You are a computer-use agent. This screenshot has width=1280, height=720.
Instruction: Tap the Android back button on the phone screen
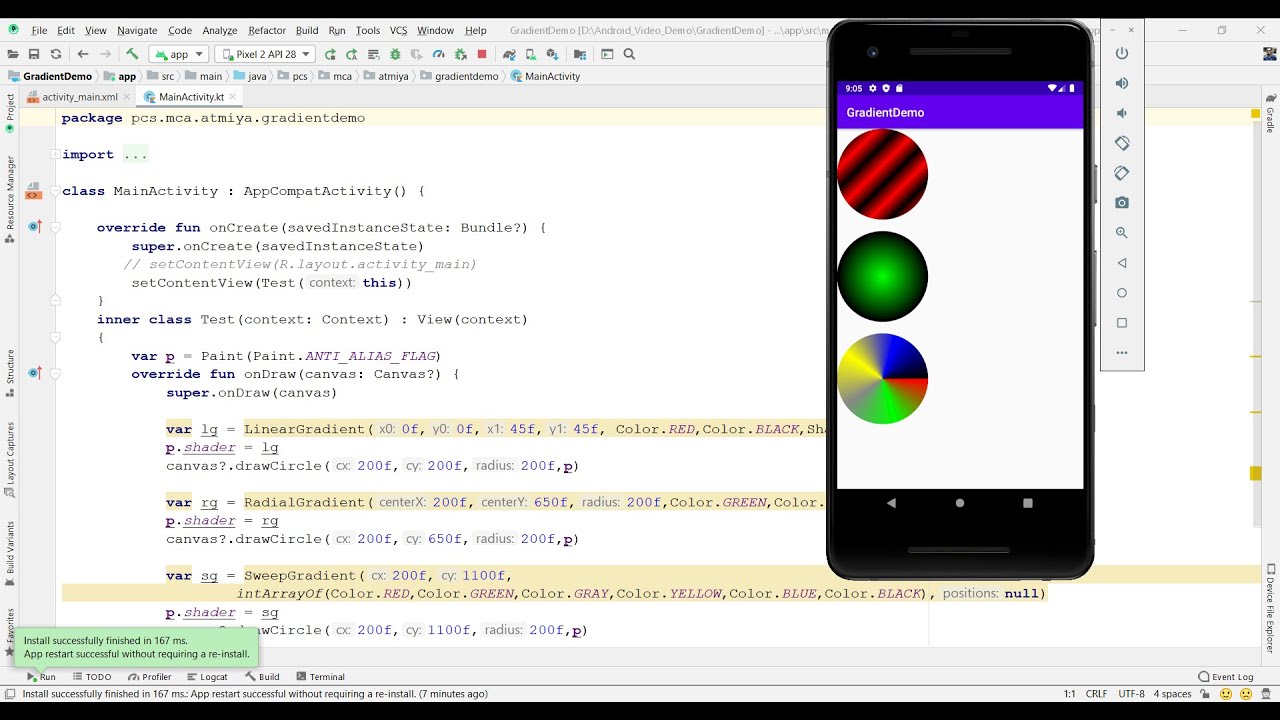[x=892, y=503]
